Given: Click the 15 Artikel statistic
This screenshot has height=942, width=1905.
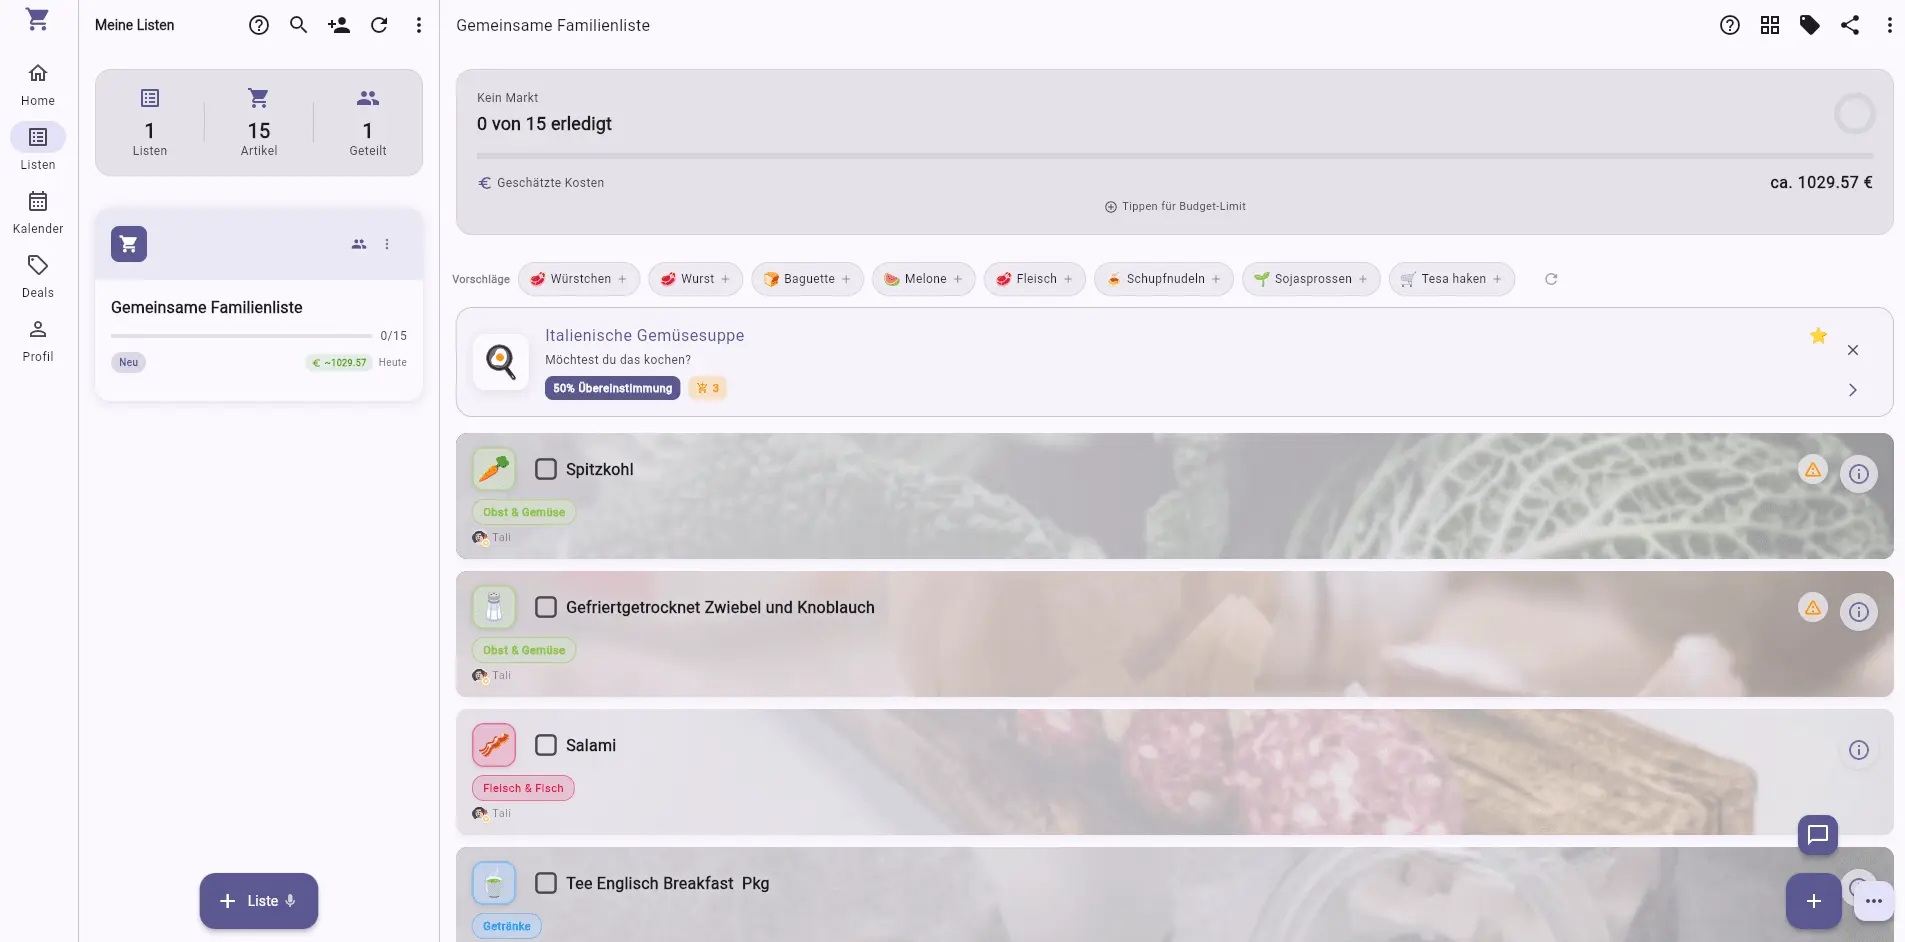Looking at the screenshot, I should pos(259,123).
